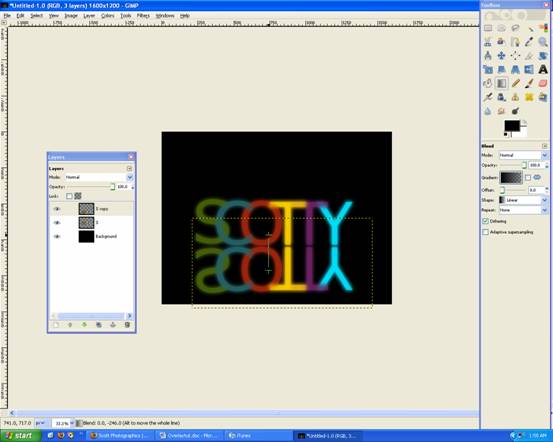Open gradient Repeat dropdown
553x442 pixels.
click(523, 210)
